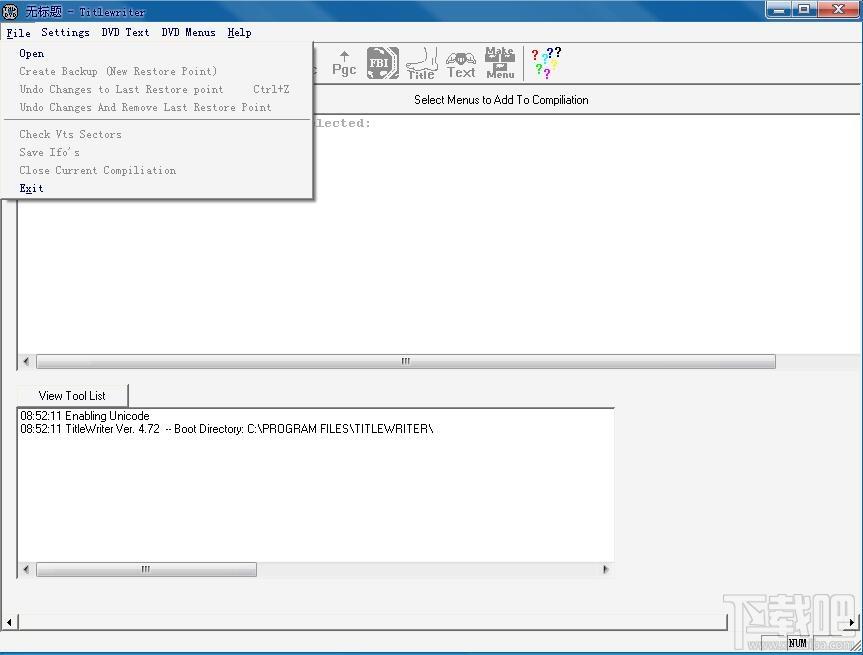
Task: Open the DVD Menus menu
Action: tap(188, 32)
